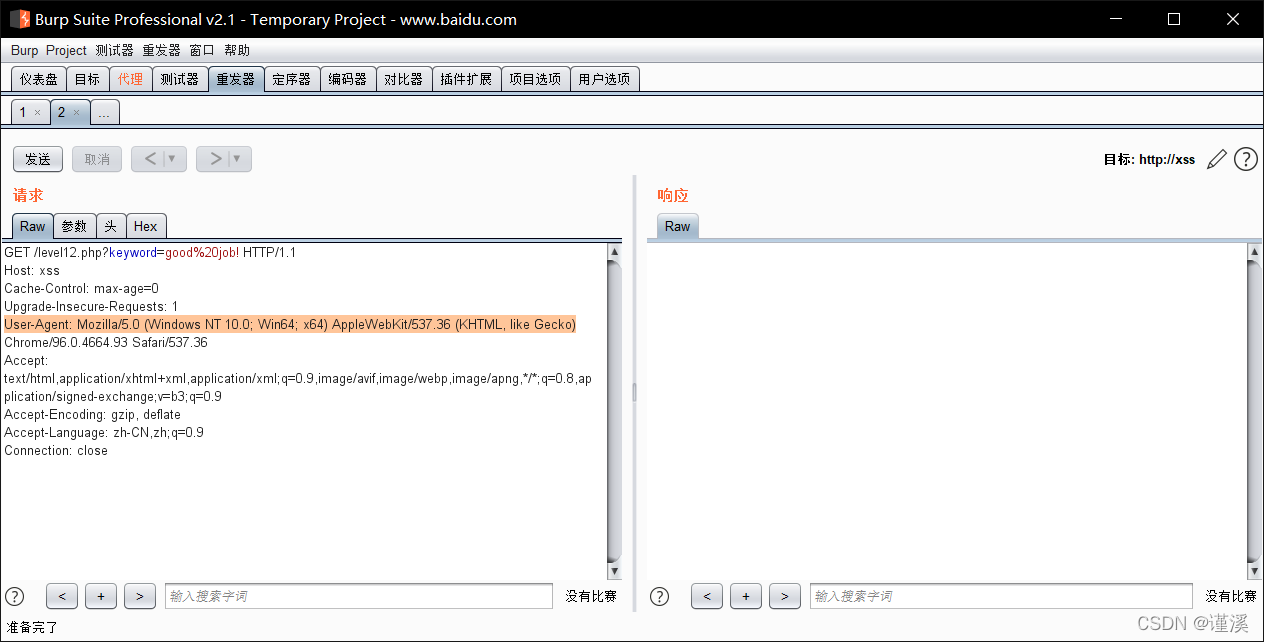1264x642 pixels.
Task: Select request 头 headers tab
Action: [x=111, y=226]
